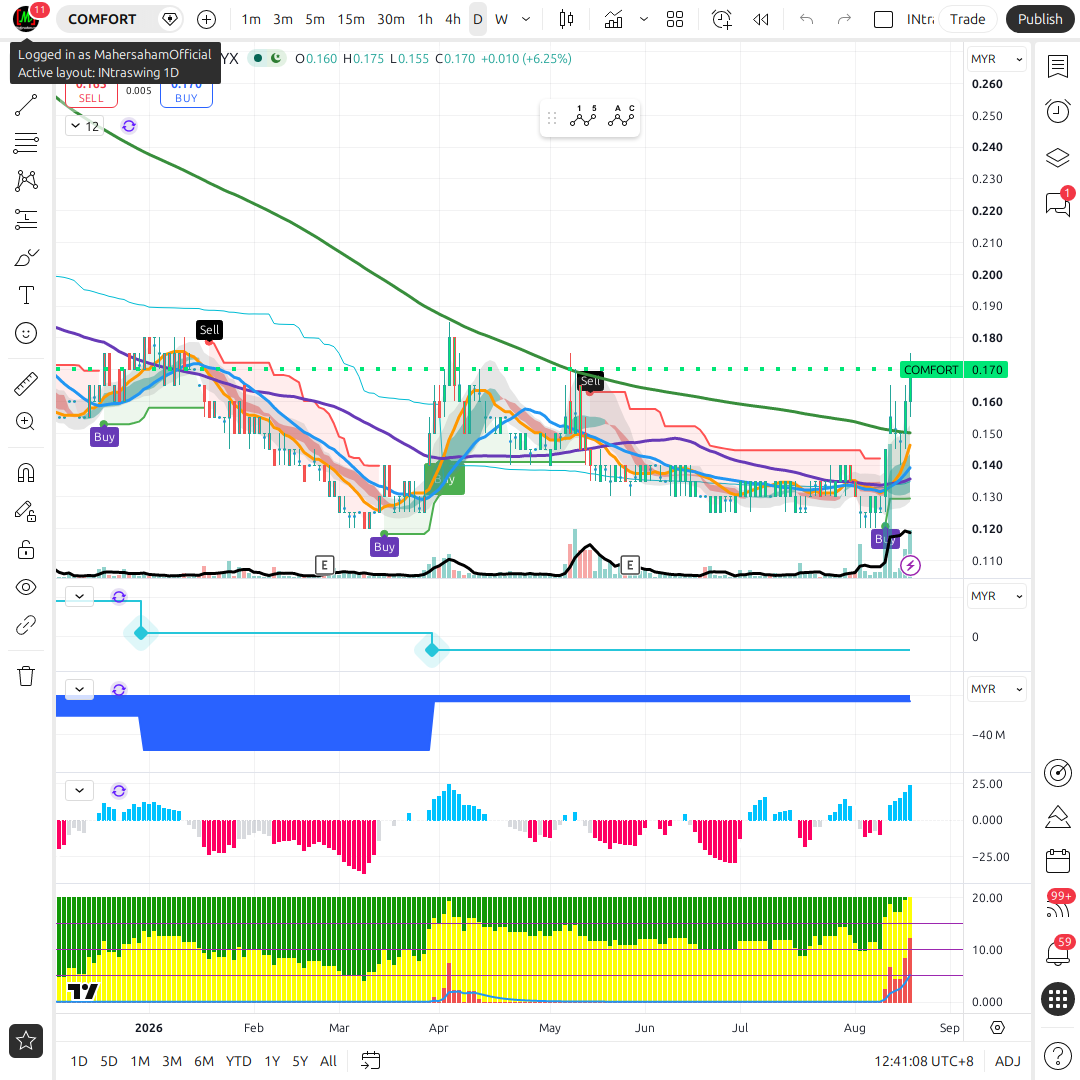Undo the last chart action
1080x1080 pixels.
(x=807, y=19)
